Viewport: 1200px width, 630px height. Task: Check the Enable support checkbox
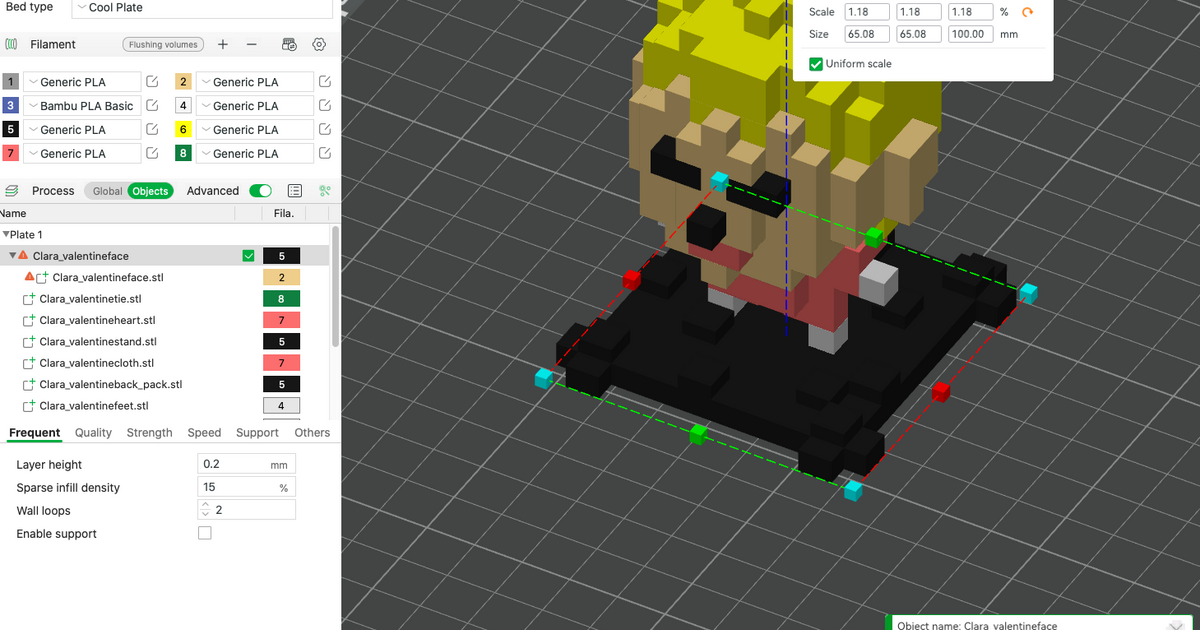coord(205,534)
